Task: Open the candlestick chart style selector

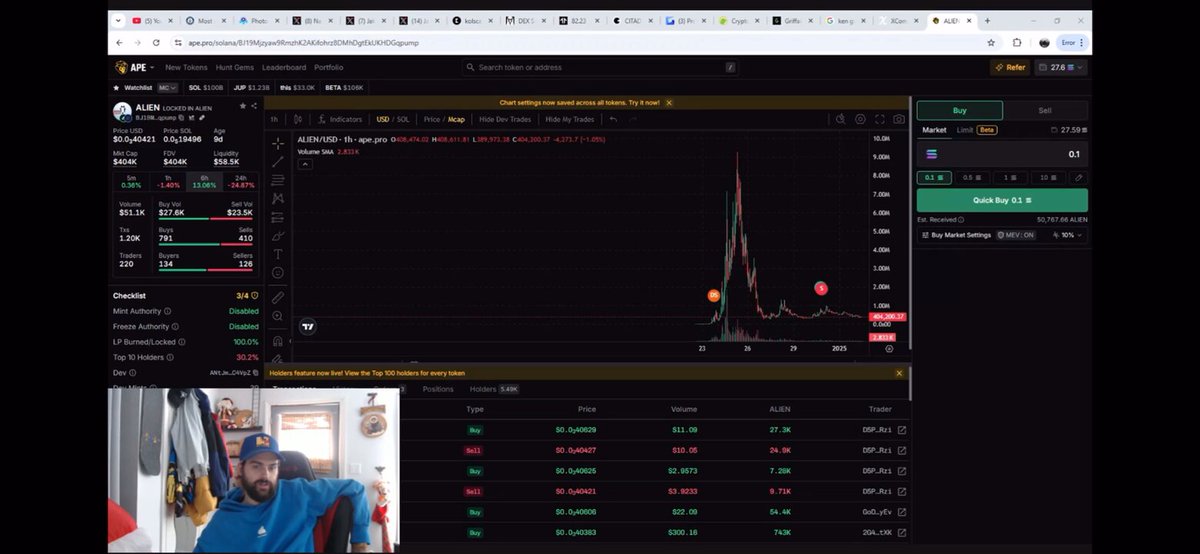Action: 297,119
